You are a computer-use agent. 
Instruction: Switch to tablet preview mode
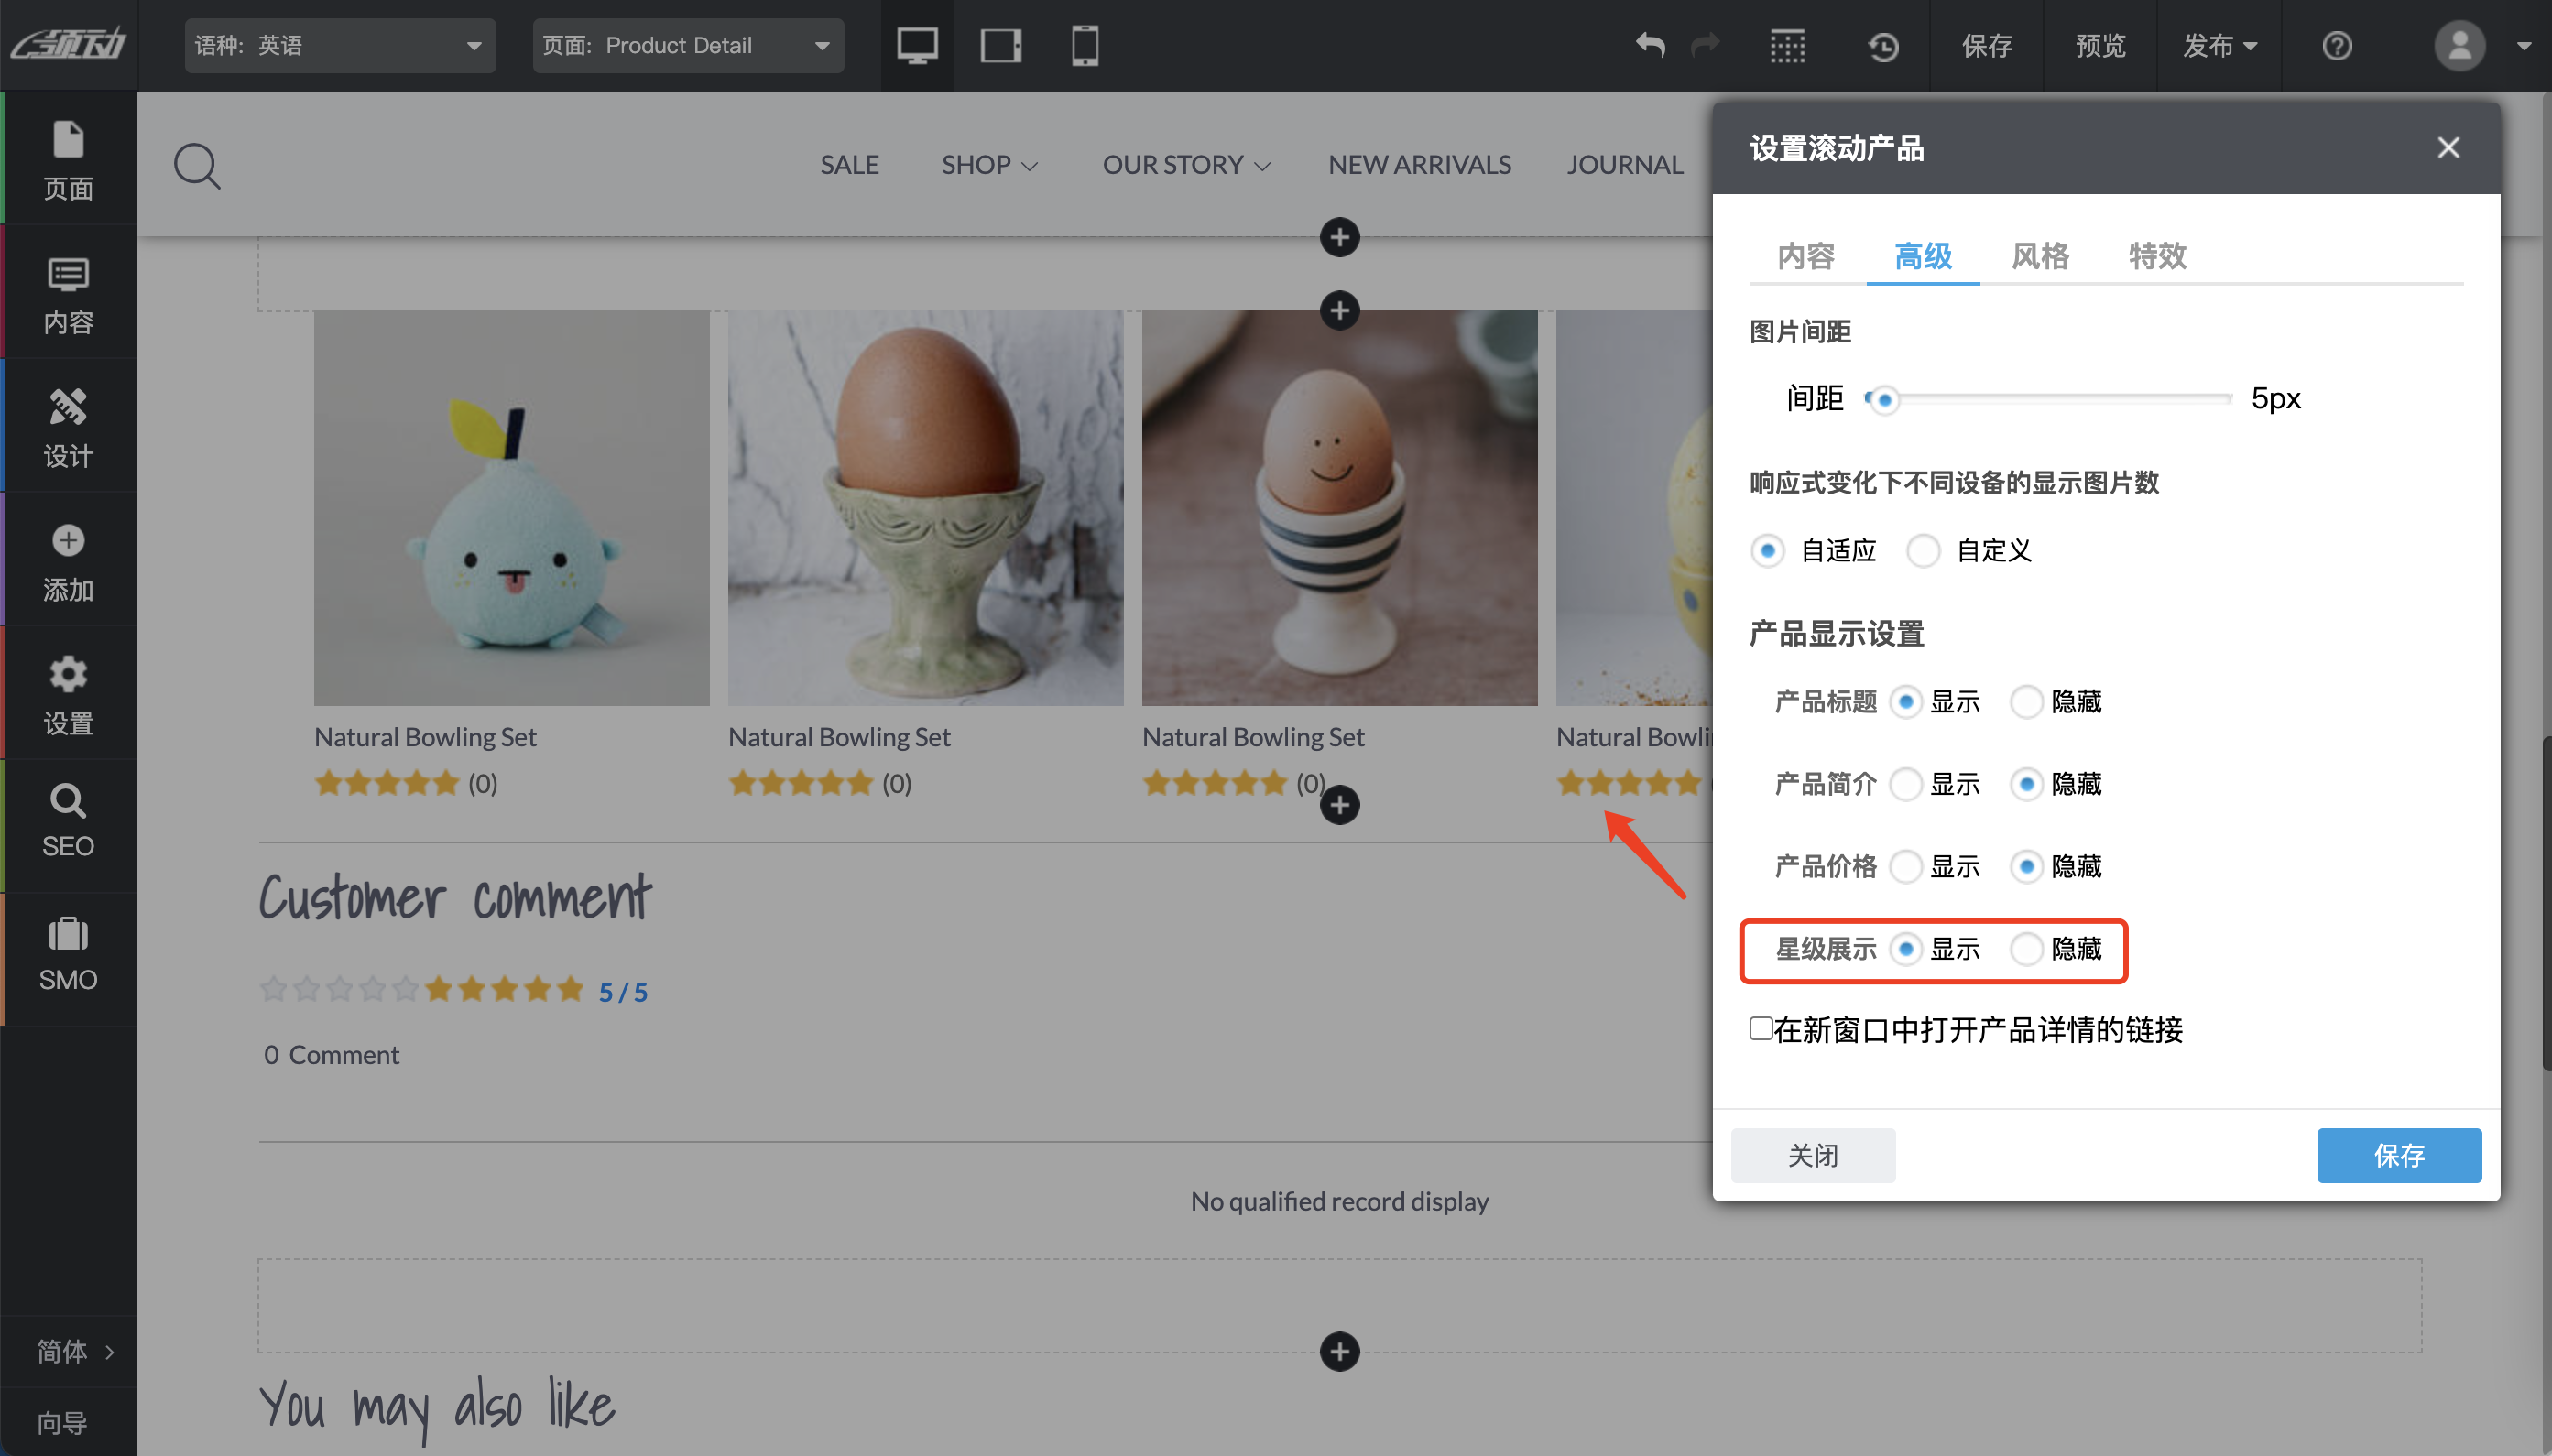click(x=1000, y=46)
